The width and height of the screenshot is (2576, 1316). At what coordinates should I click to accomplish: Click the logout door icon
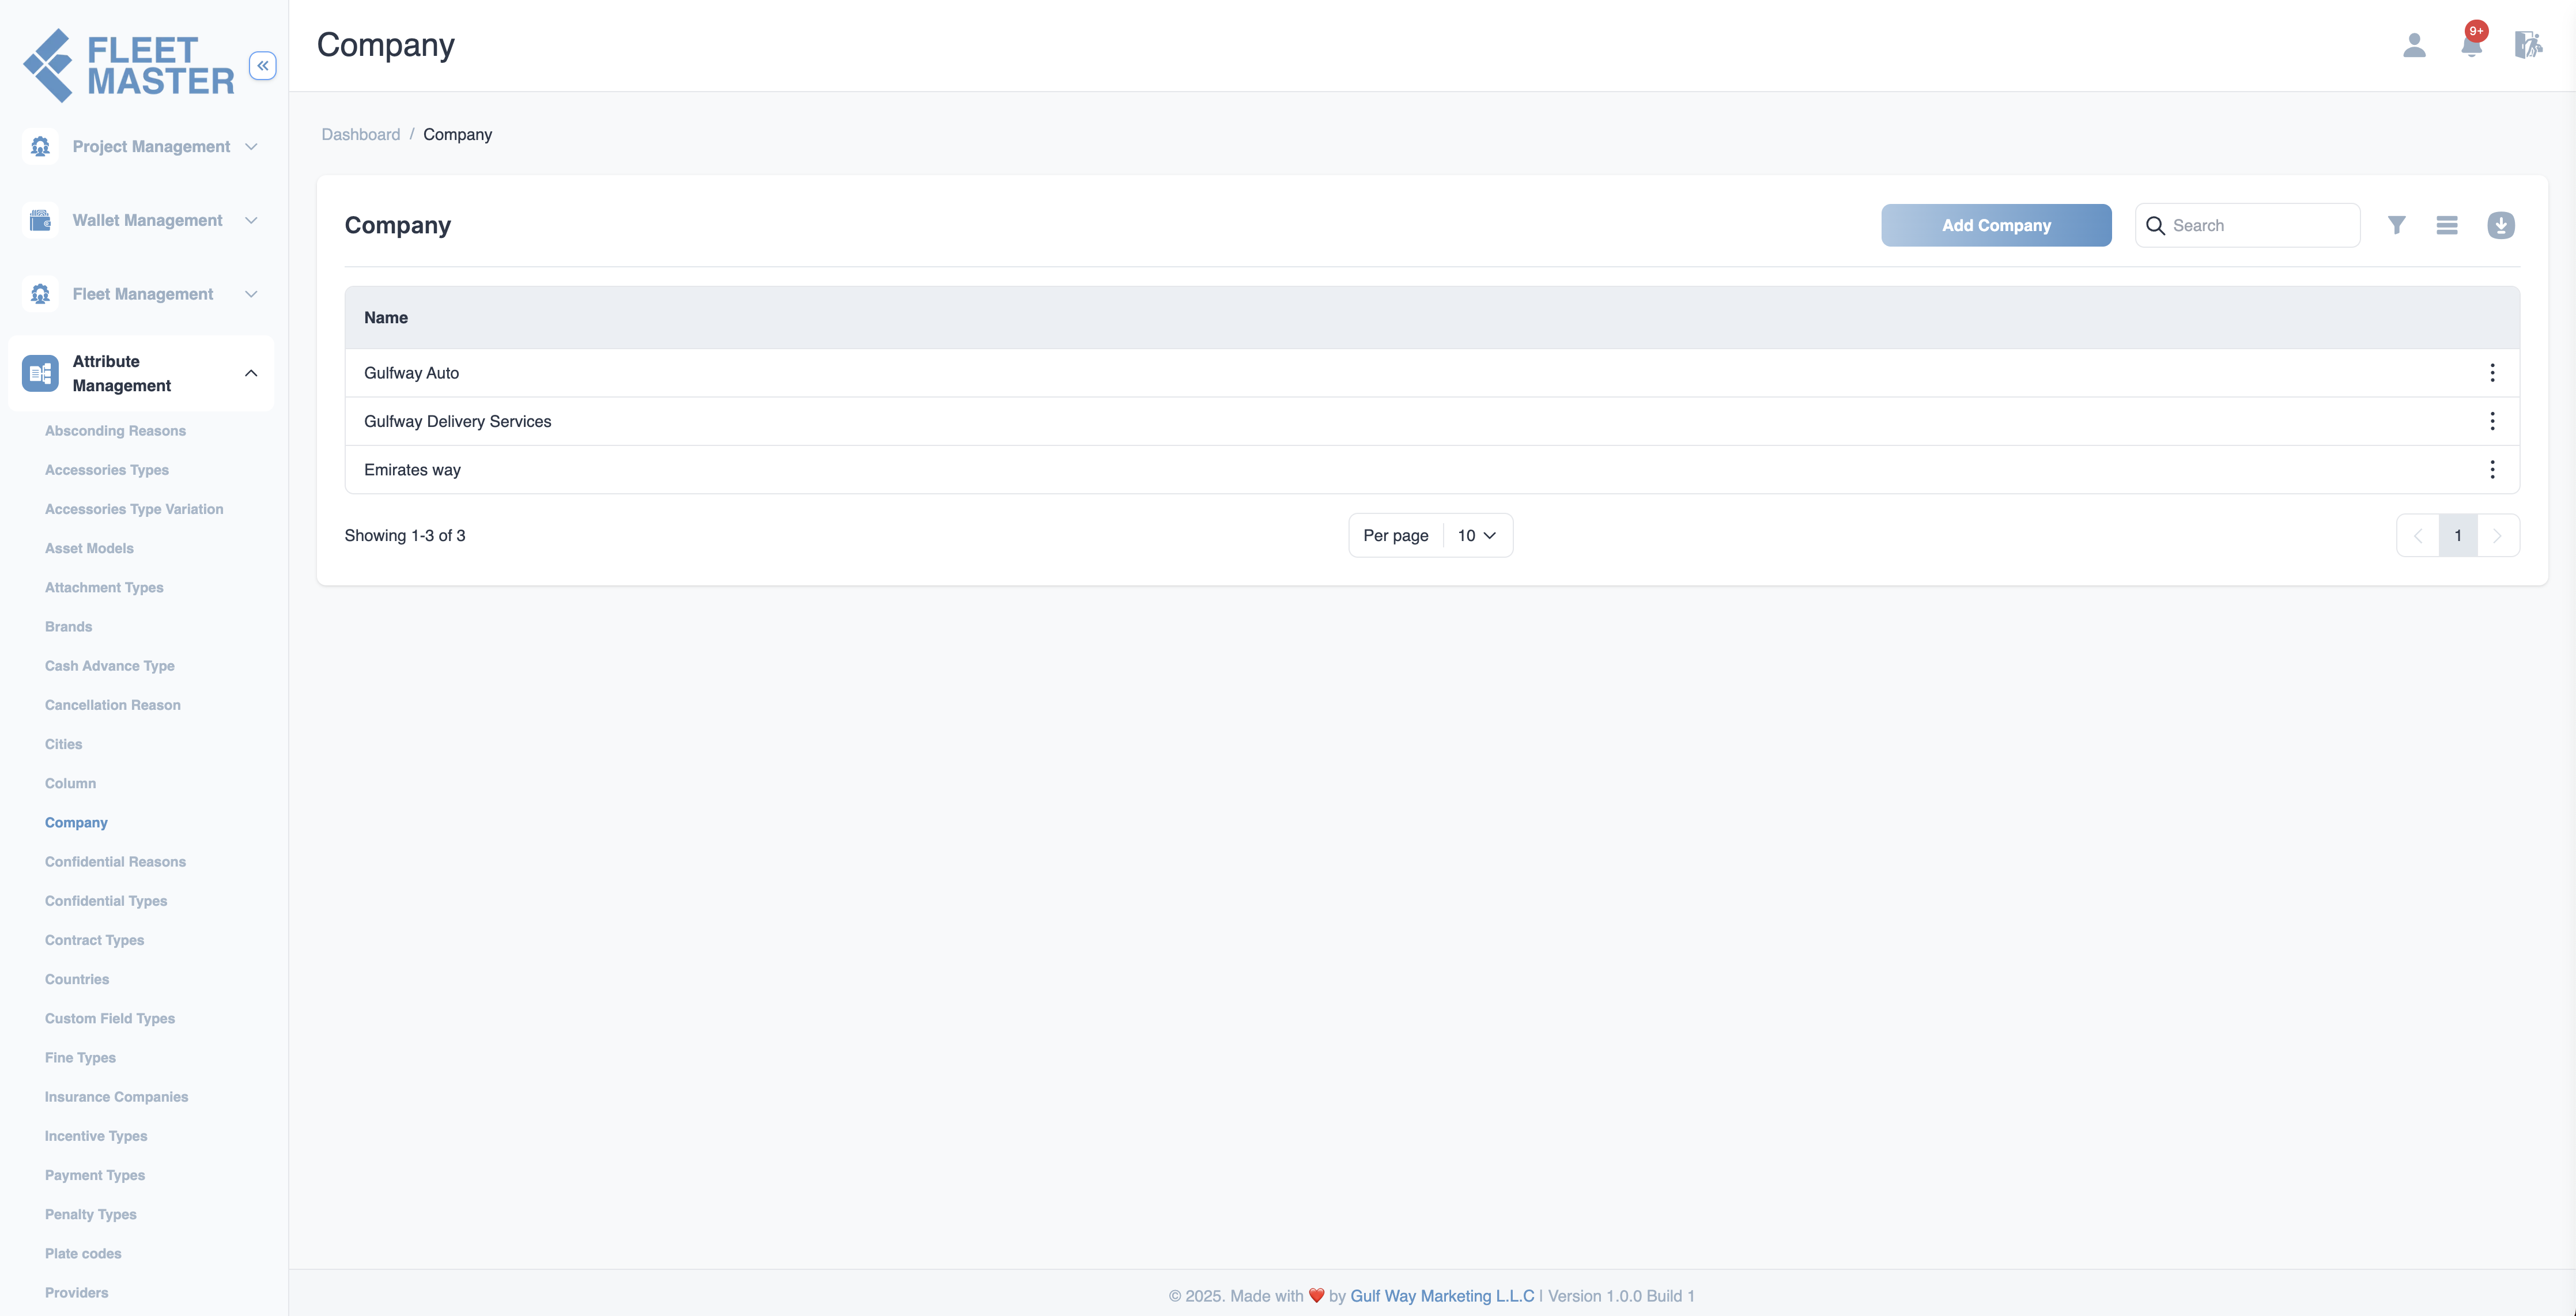pos(2528,45)
